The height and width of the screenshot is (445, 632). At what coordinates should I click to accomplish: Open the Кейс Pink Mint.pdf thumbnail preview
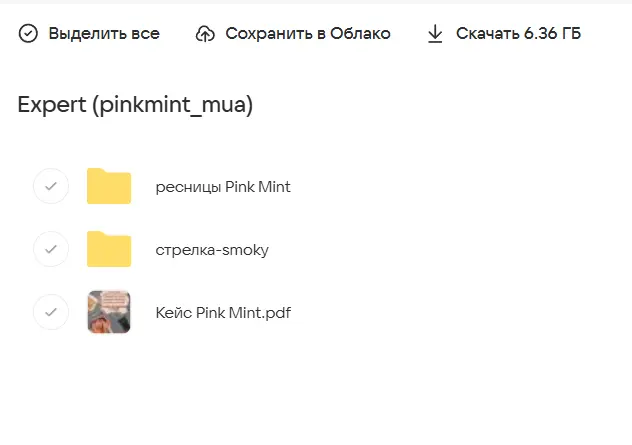pos(109,312)
